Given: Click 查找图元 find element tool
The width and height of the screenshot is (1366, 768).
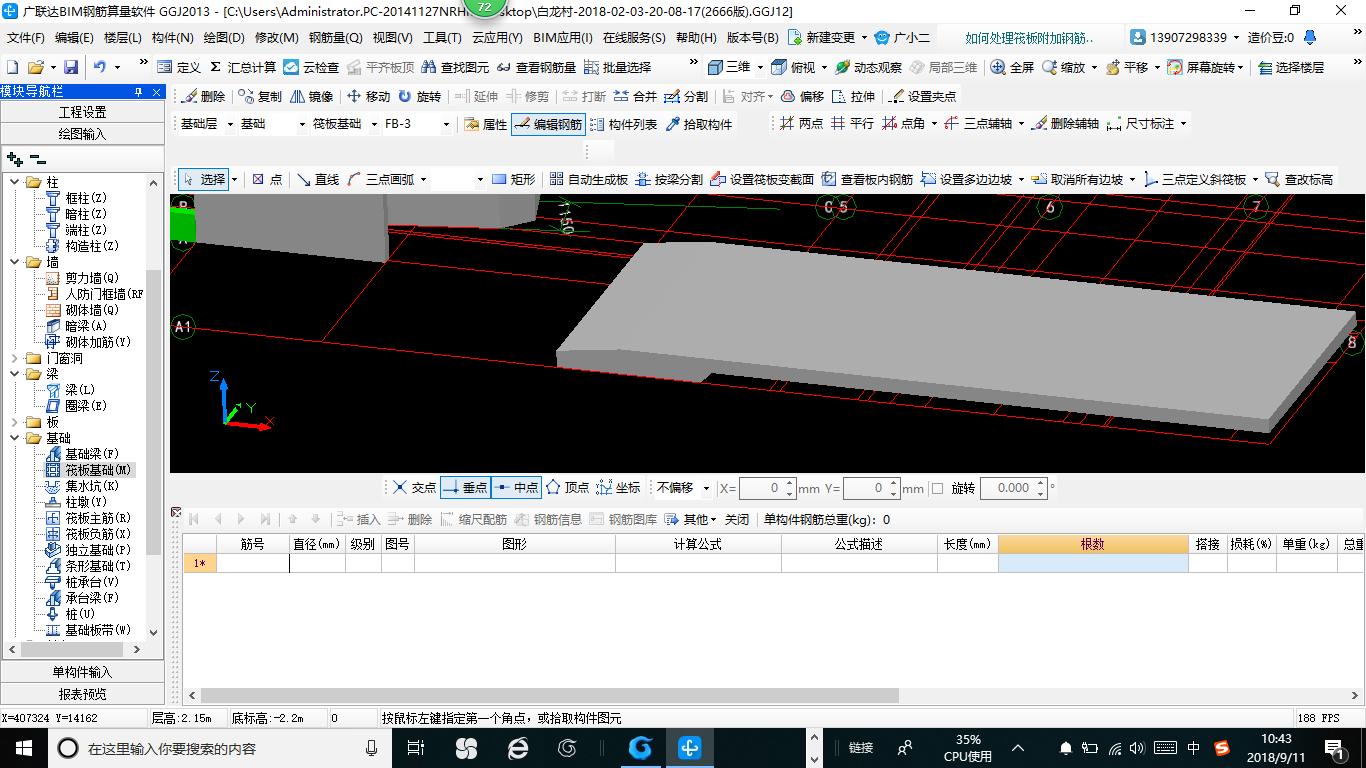Looking at the screenshot, I should click(456, 67).
